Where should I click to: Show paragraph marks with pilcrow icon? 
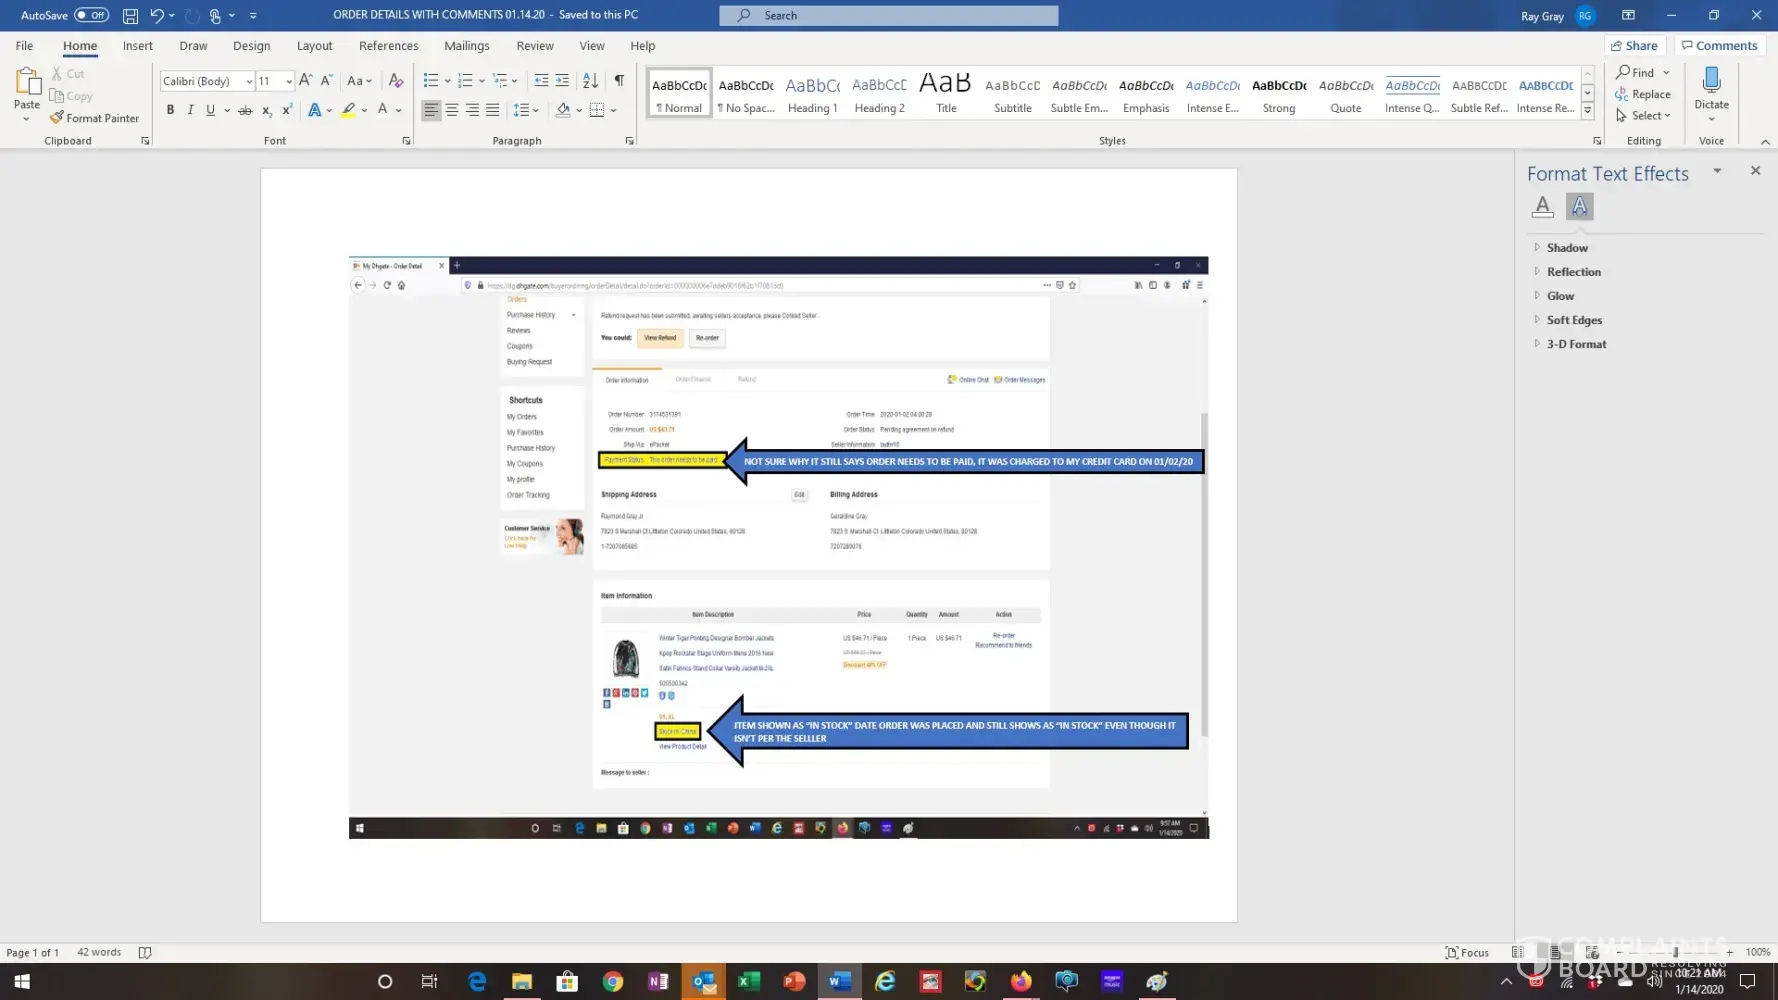point(619,80)
